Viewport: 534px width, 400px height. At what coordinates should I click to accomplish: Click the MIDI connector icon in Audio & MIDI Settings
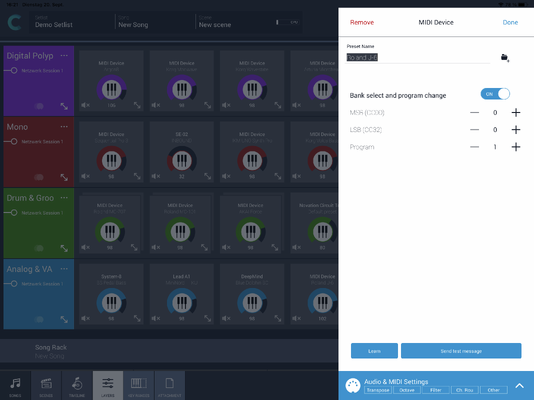[x=353, y=385]
